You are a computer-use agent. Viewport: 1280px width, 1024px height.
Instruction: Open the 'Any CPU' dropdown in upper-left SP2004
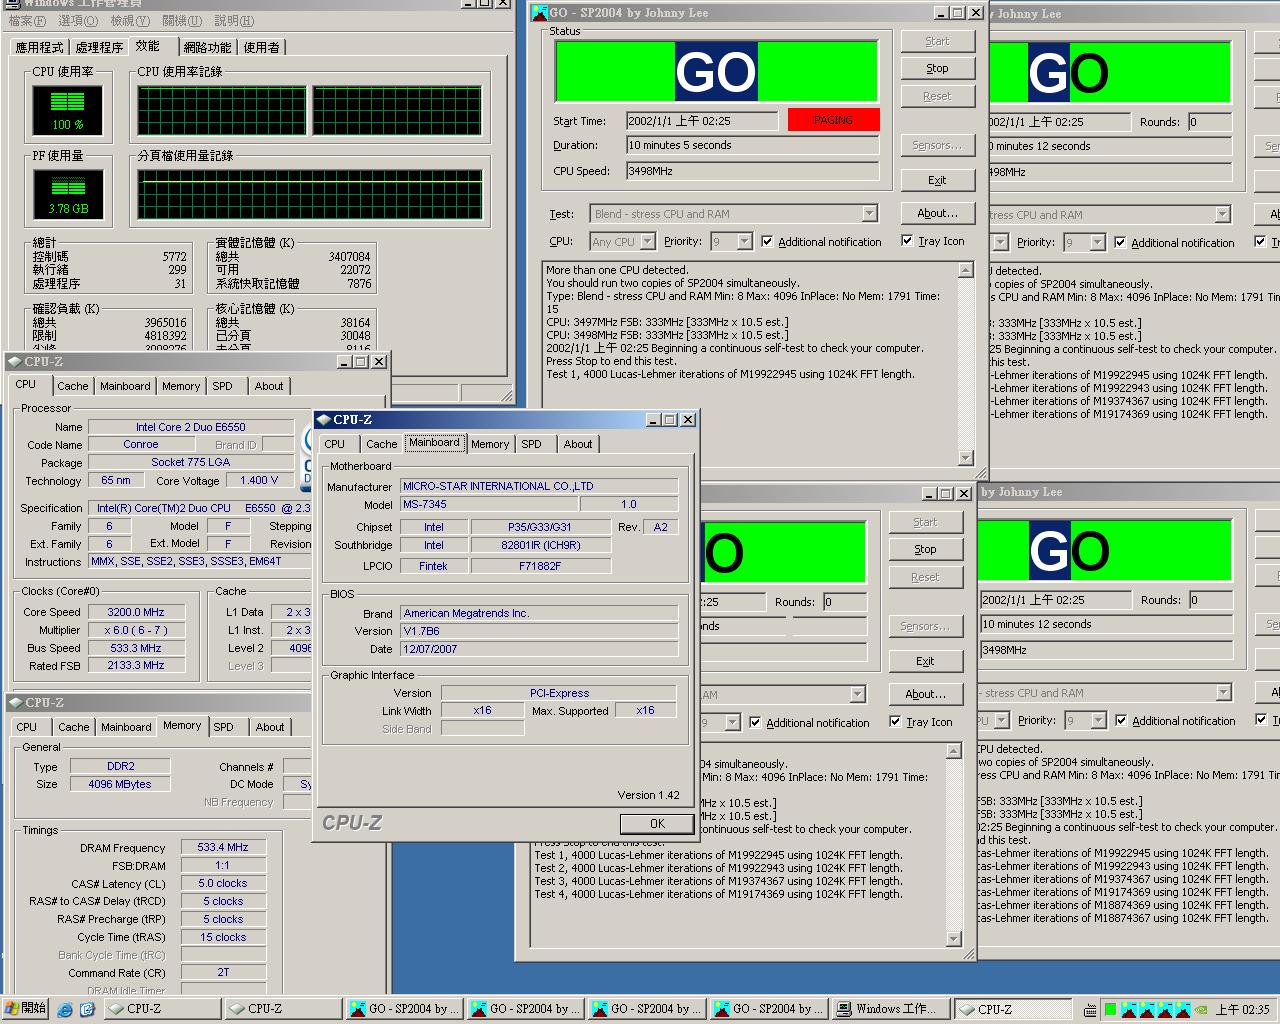point(647,241)
